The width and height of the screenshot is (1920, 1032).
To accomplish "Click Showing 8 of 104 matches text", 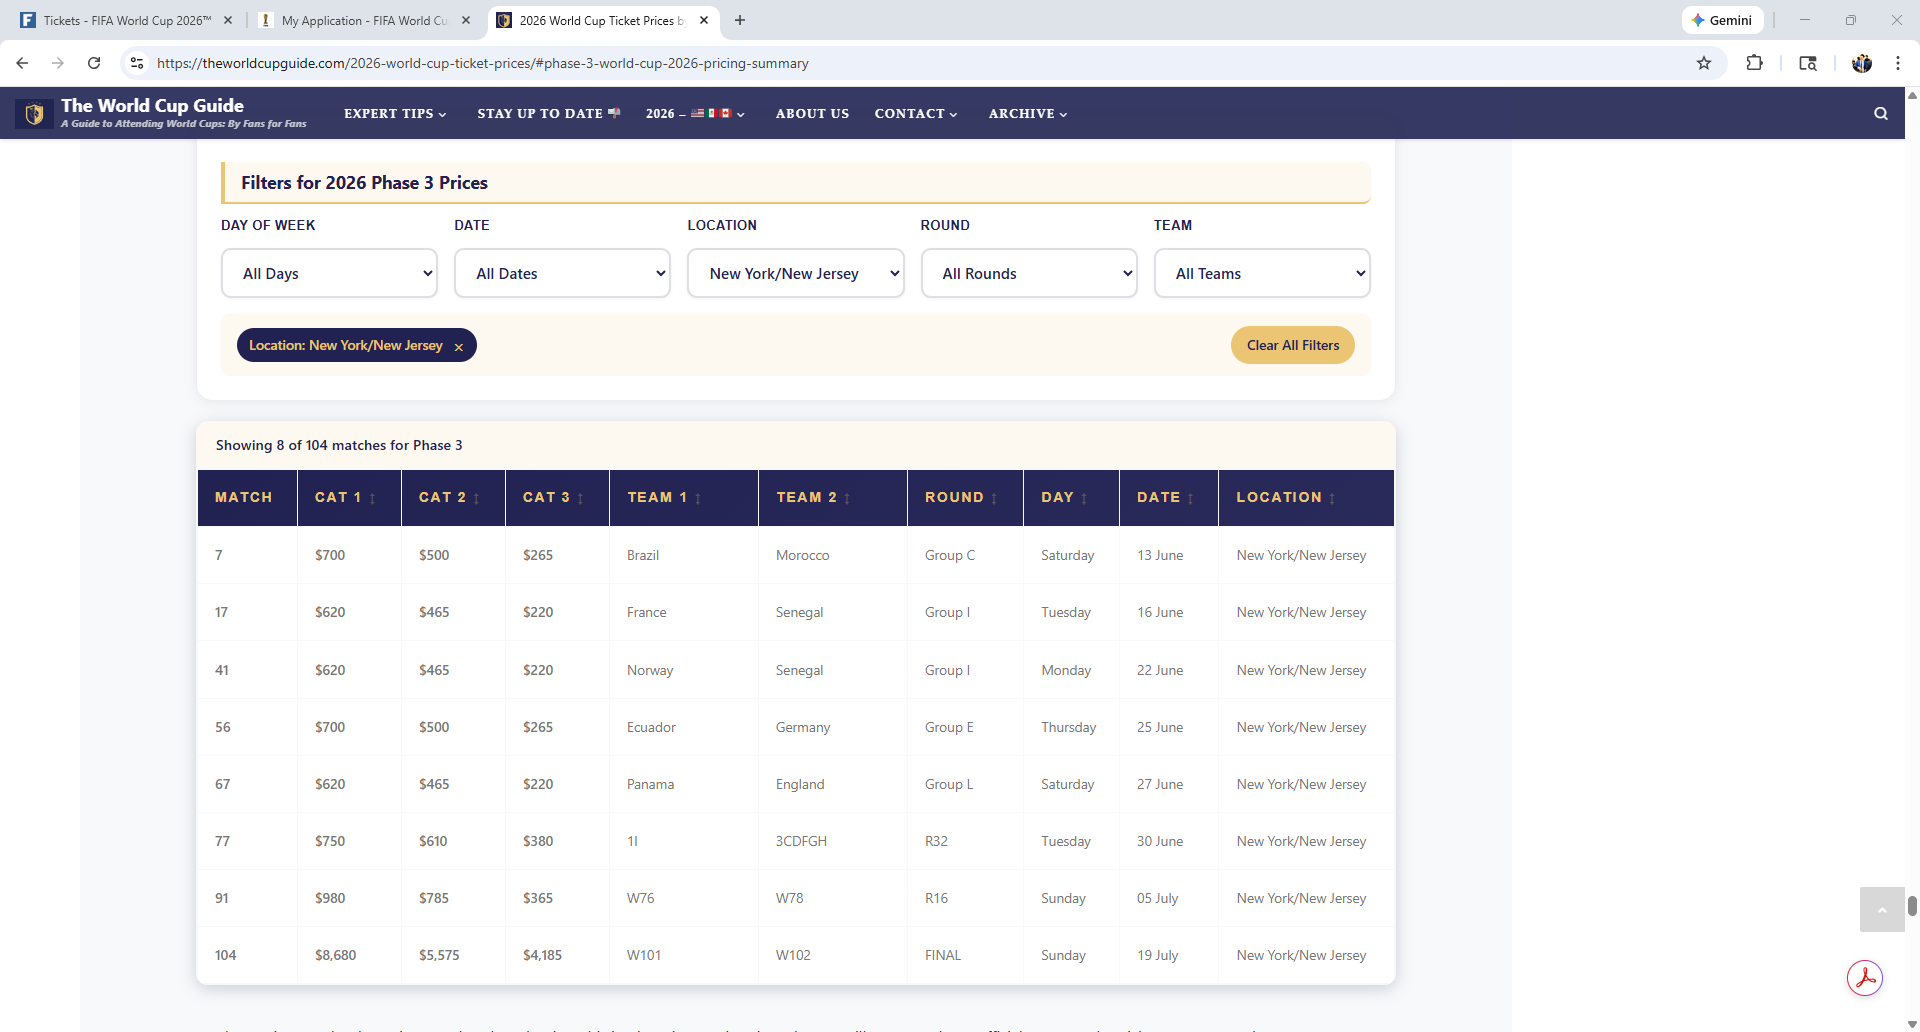I will click(339, 445).
